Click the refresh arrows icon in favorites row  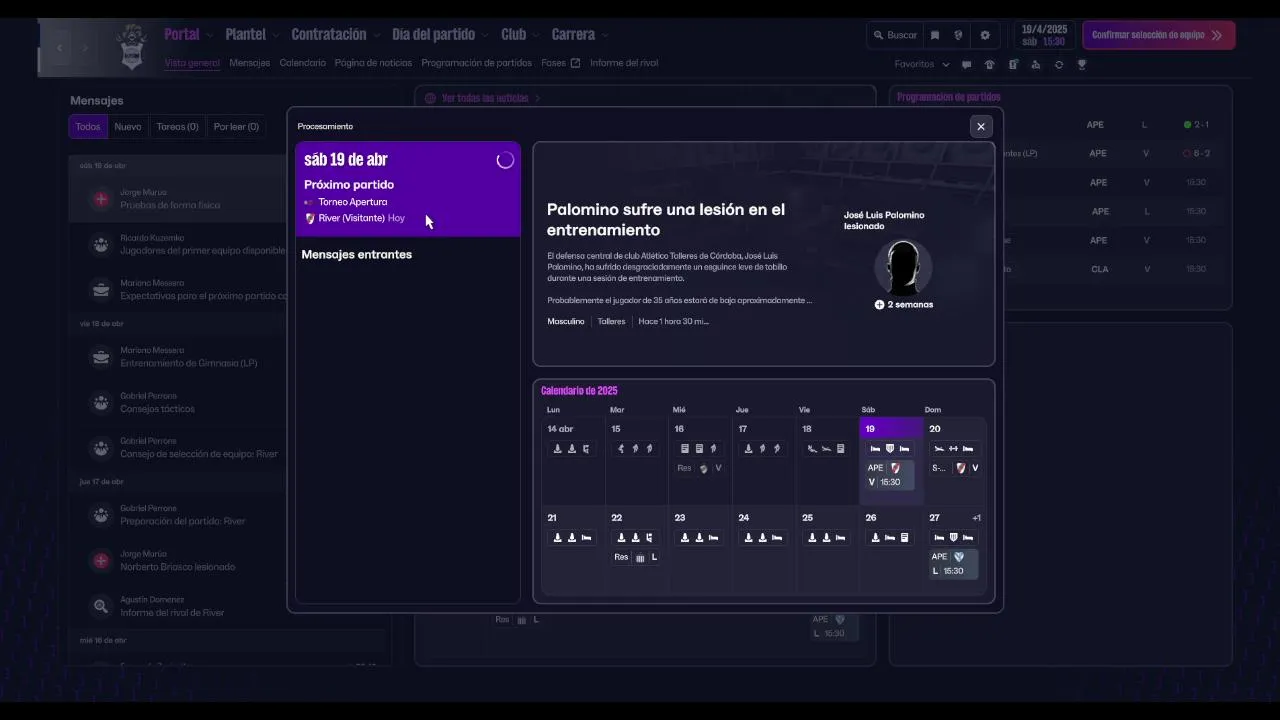pyautogui.click(x=1058, y=64)
